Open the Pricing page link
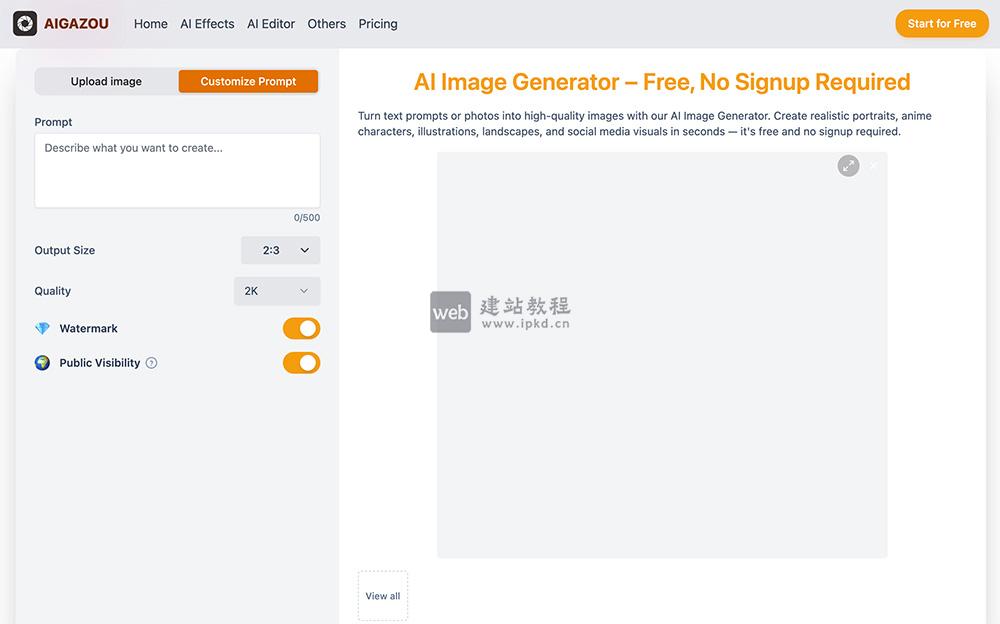Screen dimensions: 1000x624 [378, 24]
